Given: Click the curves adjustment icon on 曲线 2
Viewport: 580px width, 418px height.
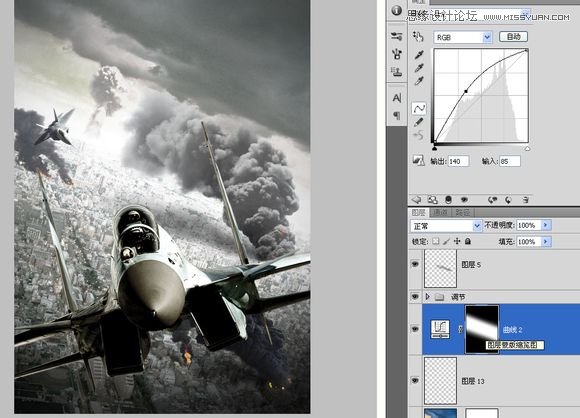Looking at the screenshot, I should pos(440,329).
